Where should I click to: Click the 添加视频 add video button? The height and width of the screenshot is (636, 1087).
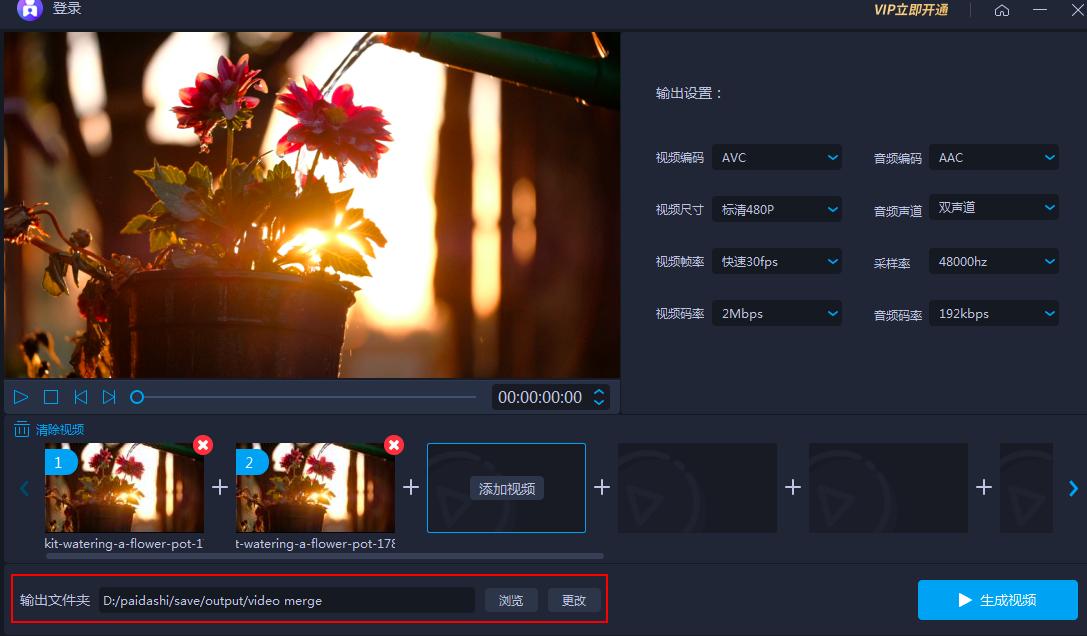coord(507,488)
